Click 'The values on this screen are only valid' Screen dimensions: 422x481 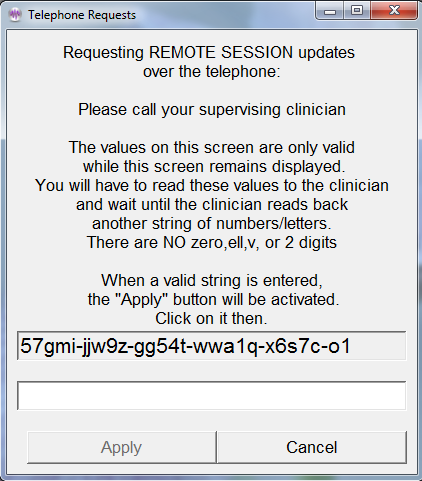[212, 147]
